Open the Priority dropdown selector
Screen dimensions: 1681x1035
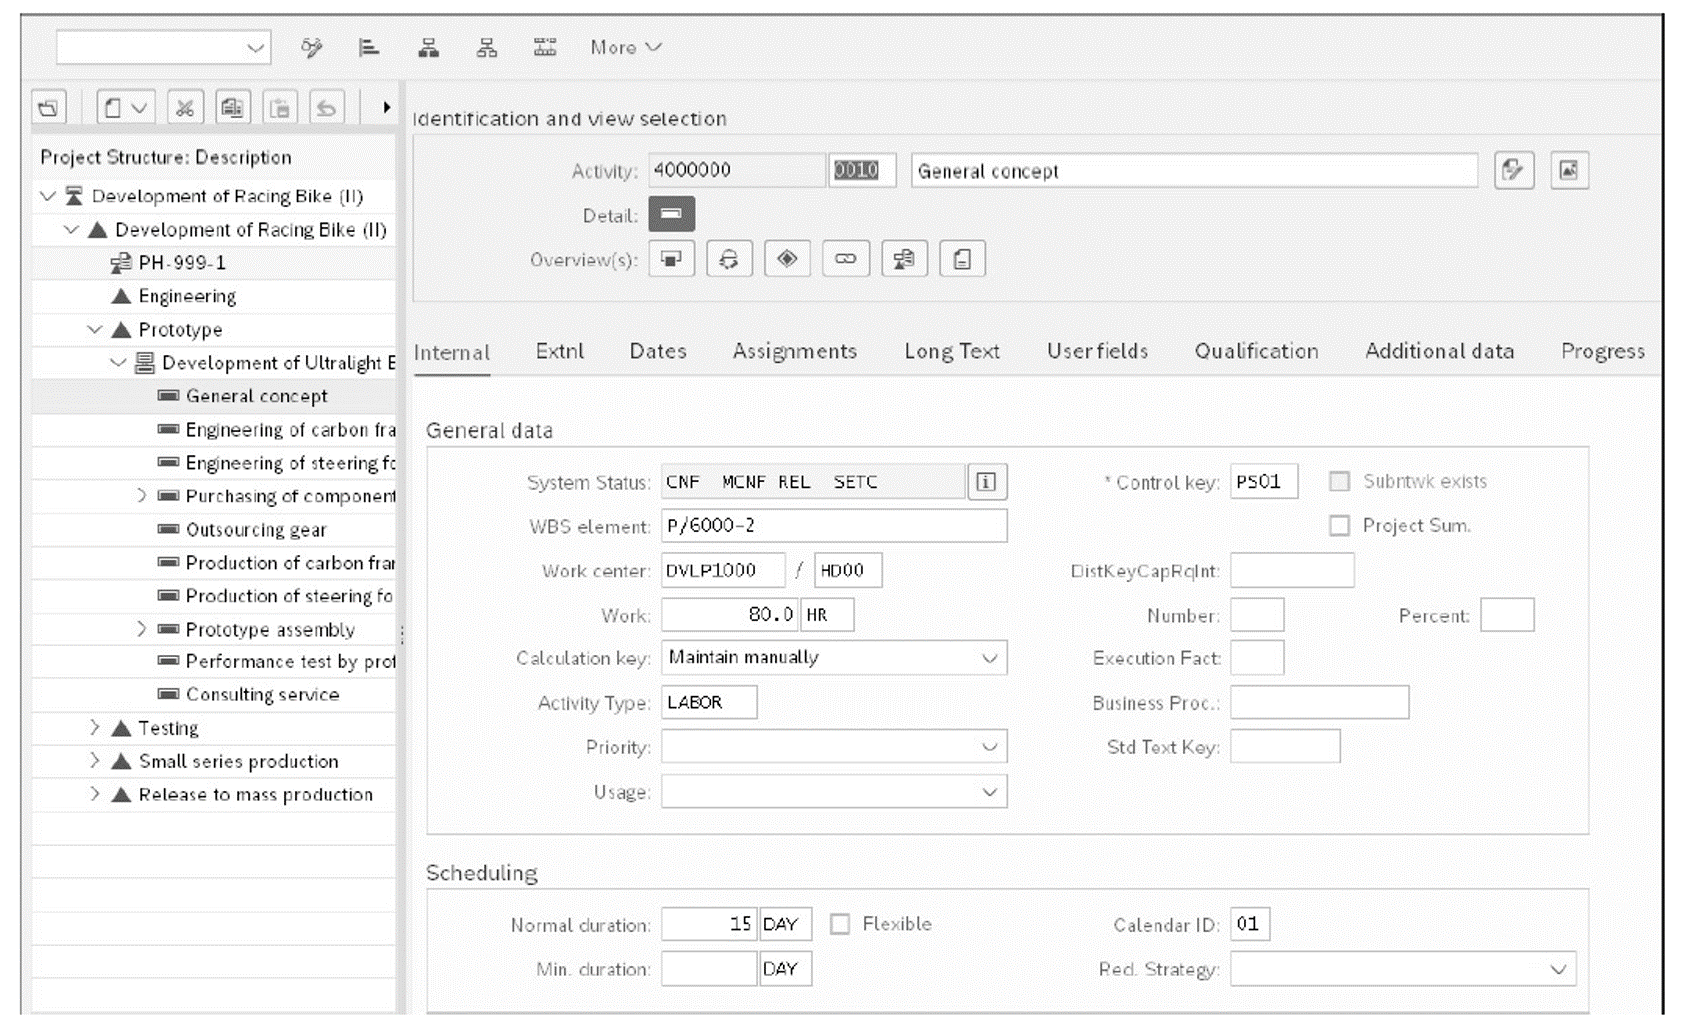click(988, 746)
